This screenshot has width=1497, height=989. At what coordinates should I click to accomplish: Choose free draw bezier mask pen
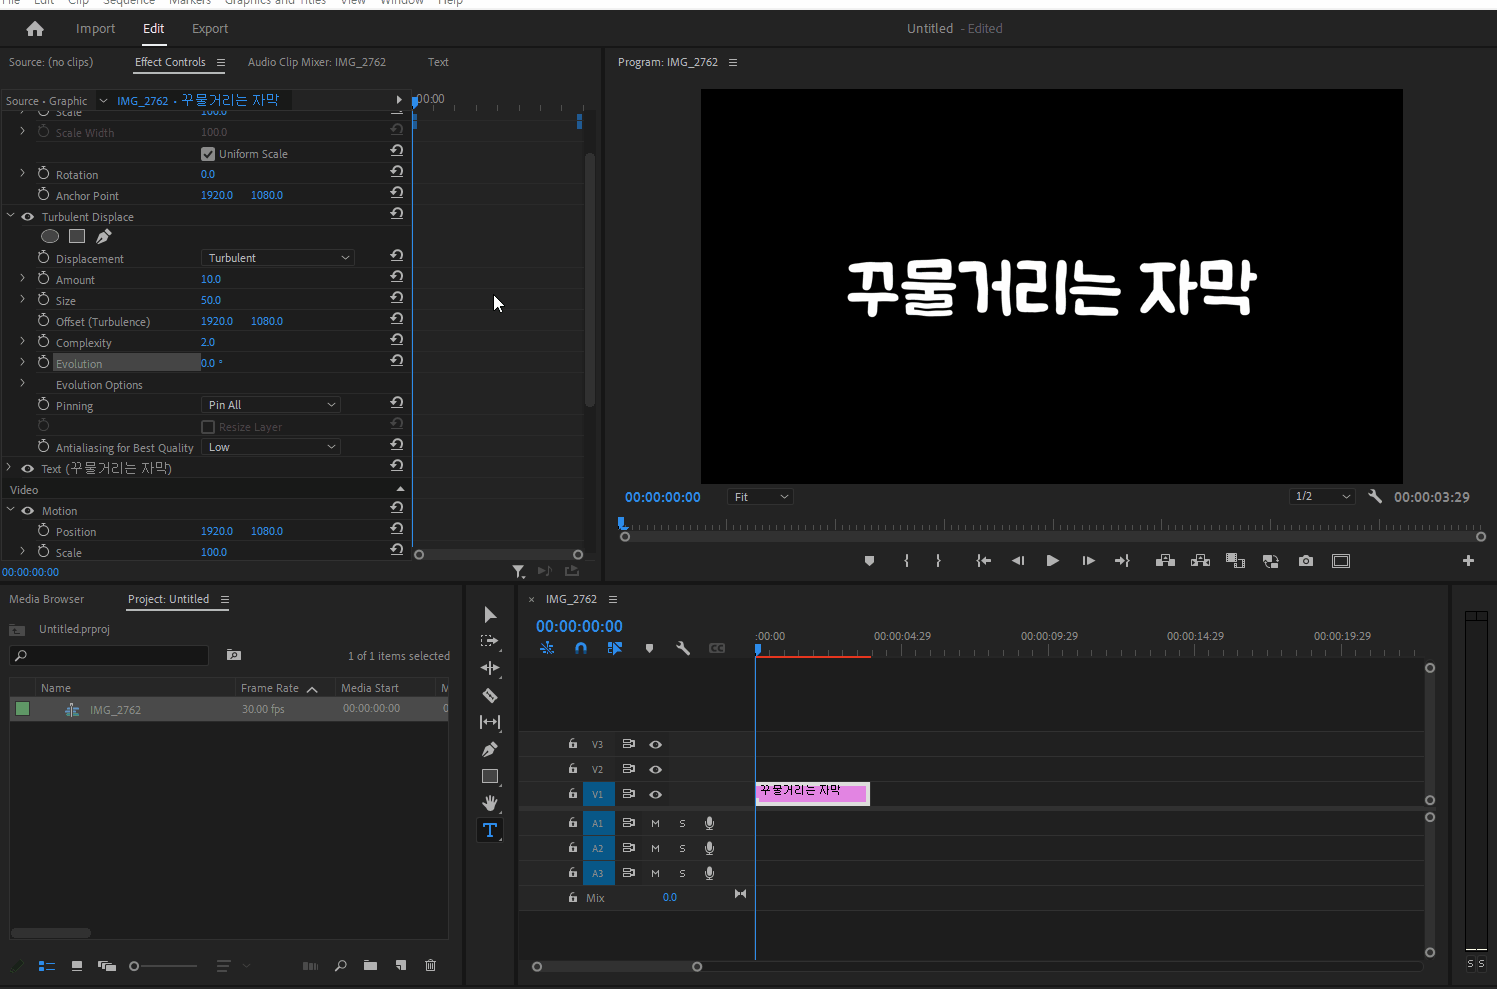coord(104,237)
